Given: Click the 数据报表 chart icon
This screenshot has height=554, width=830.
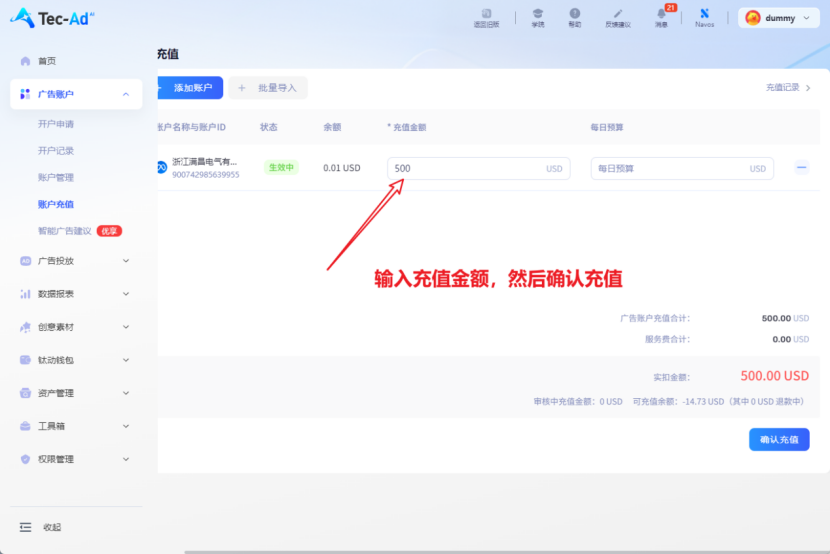Looking at the screenshot, I should pos(25,294).
